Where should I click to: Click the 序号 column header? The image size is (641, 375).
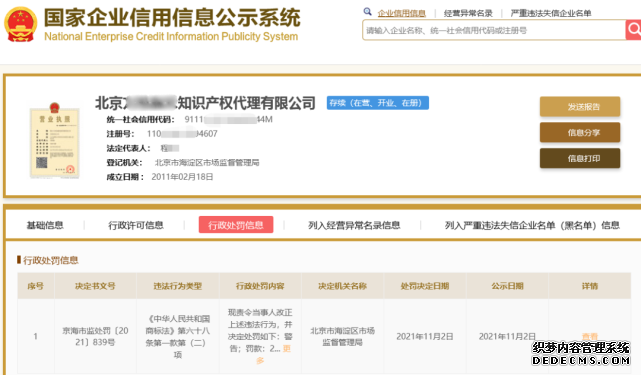coord(36,286)
